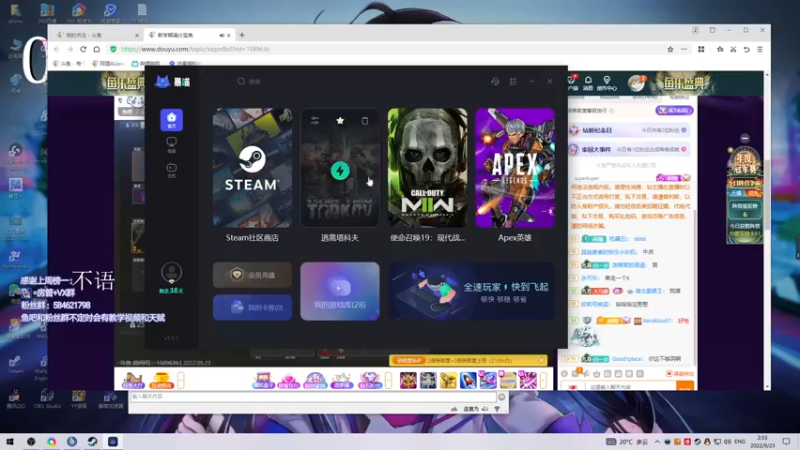Open Steam社区商店 game card
Viewport: 800px width, 450px height.
coord(253,168)
